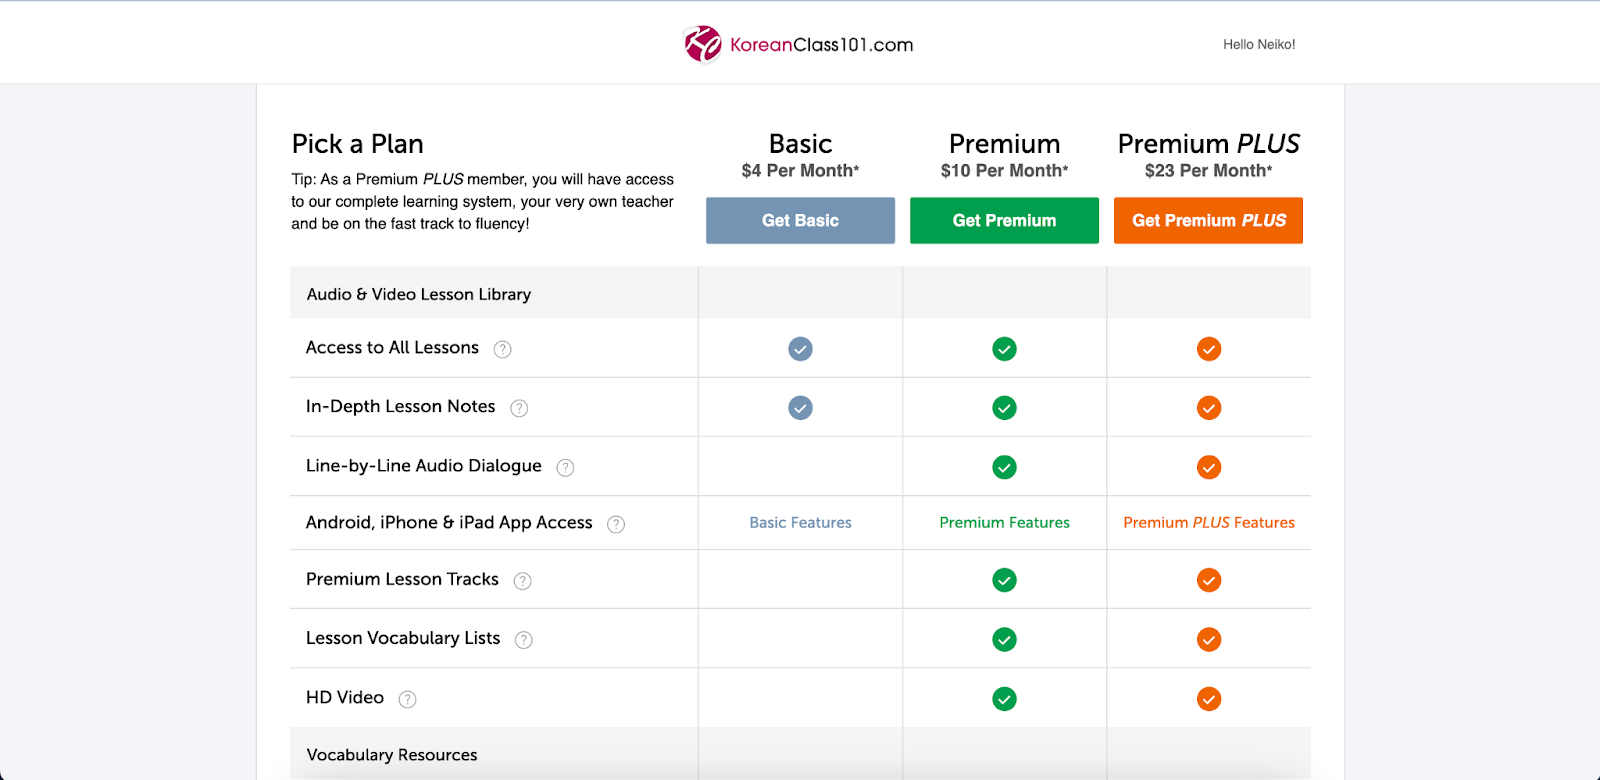Click Premium checkmark for Lesson Vocabulary Lists
1600x780 pixels.
point(1004,639)
